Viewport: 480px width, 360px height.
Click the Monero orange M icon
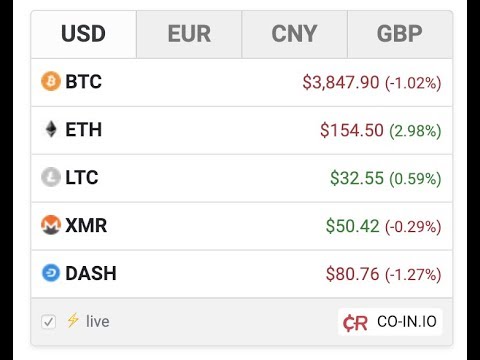(x=51, y=225)
